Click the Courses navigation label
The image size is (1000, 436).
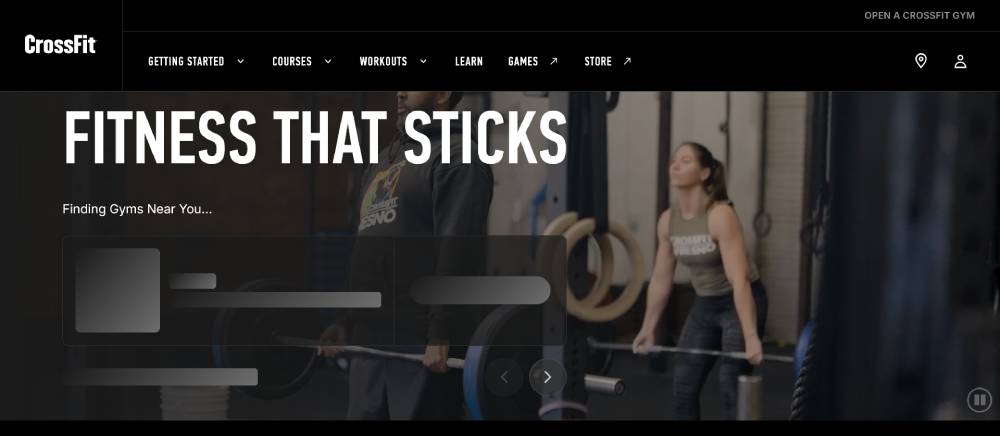pos(292,61)
